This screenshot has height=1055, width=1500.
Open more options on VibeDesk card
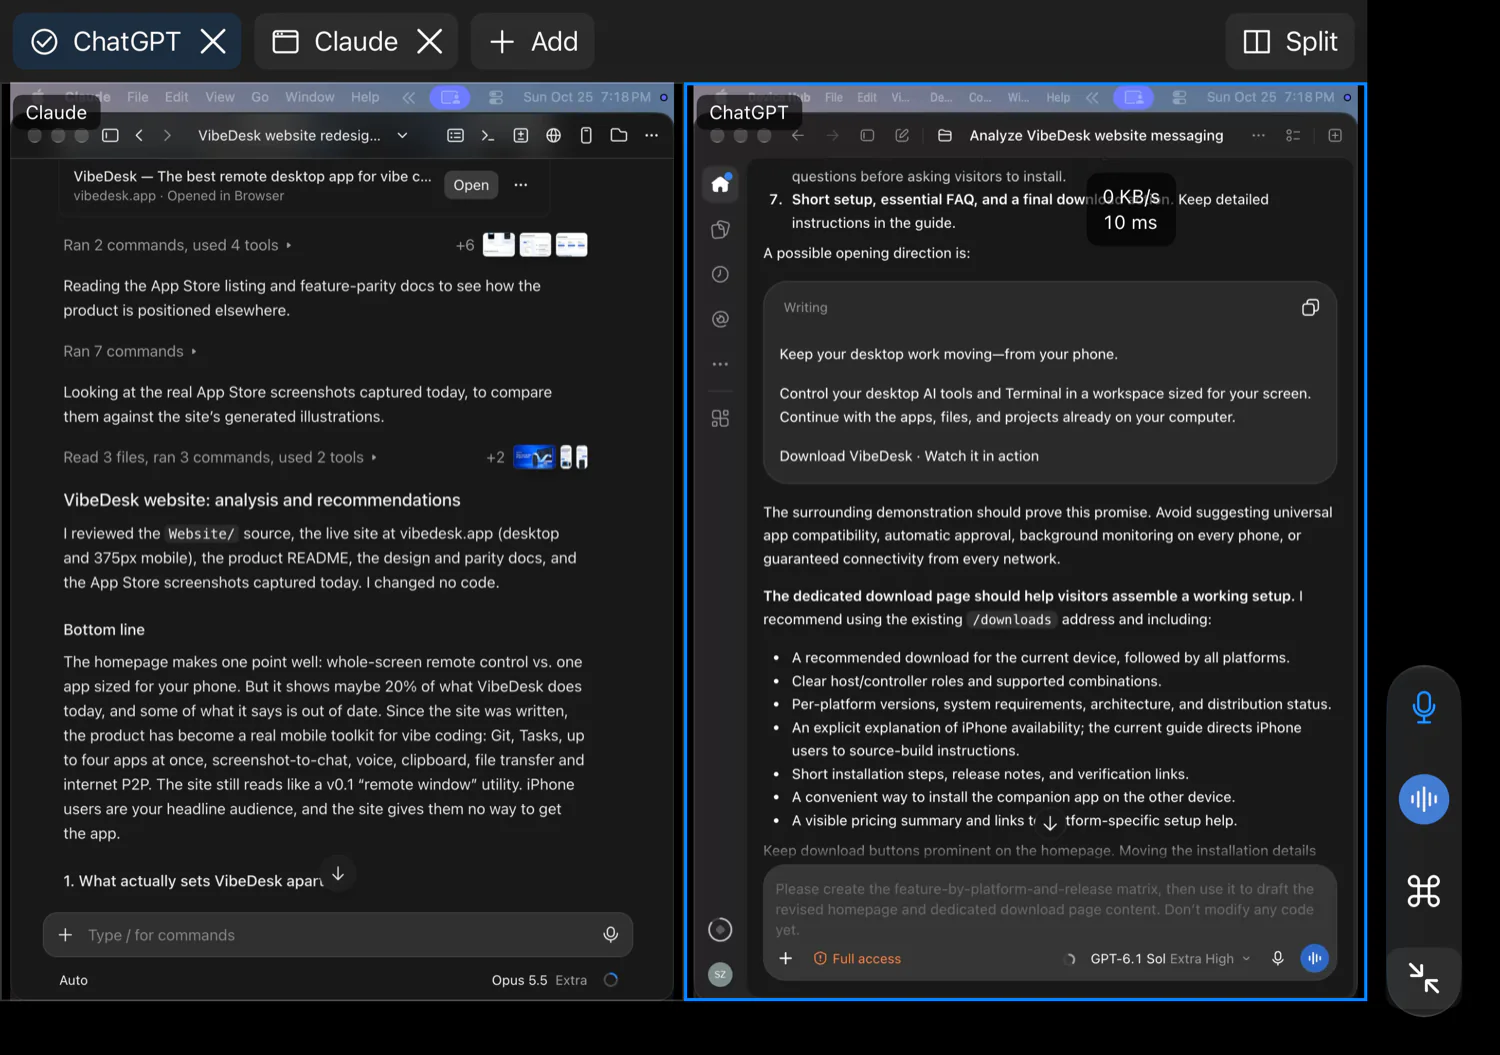(x=521, y=185)
